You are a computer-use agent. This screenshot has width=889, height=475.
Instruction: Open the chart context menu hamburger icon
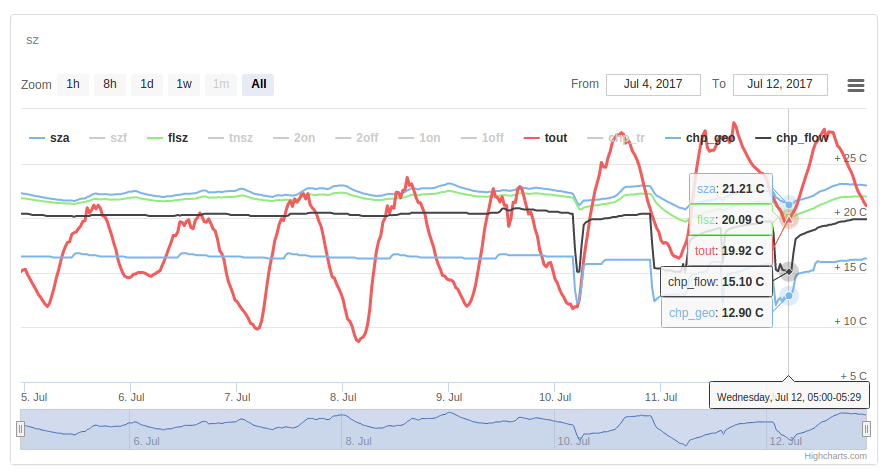coord(856,85)
